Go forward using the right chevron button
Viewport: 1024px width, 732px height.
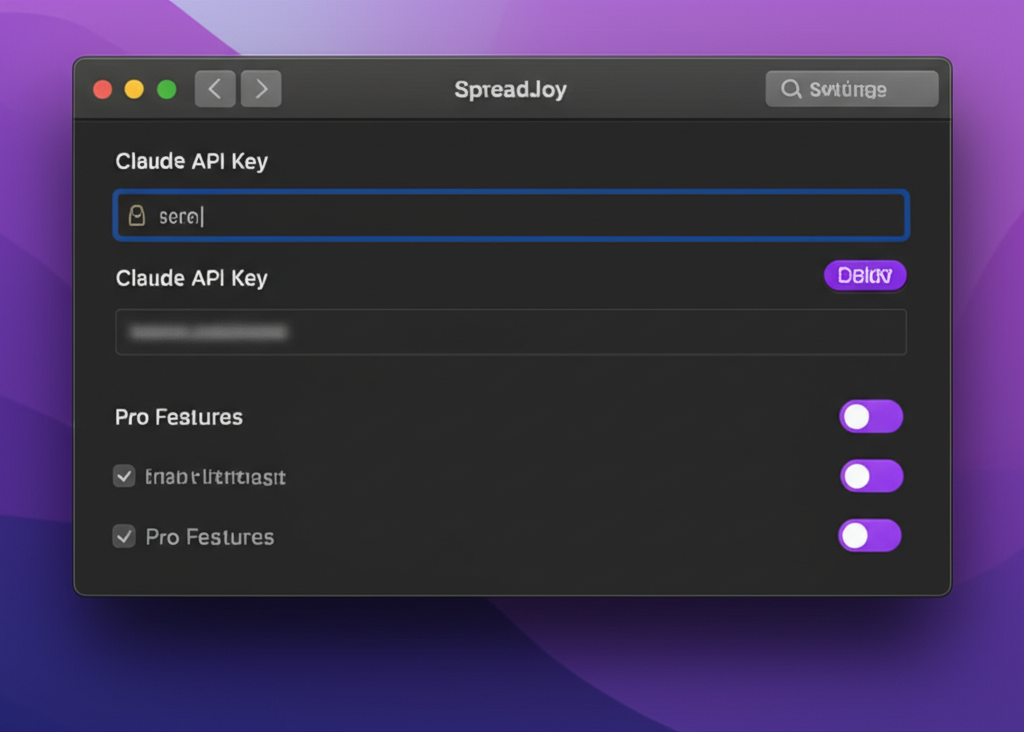[x=261, y=89]
